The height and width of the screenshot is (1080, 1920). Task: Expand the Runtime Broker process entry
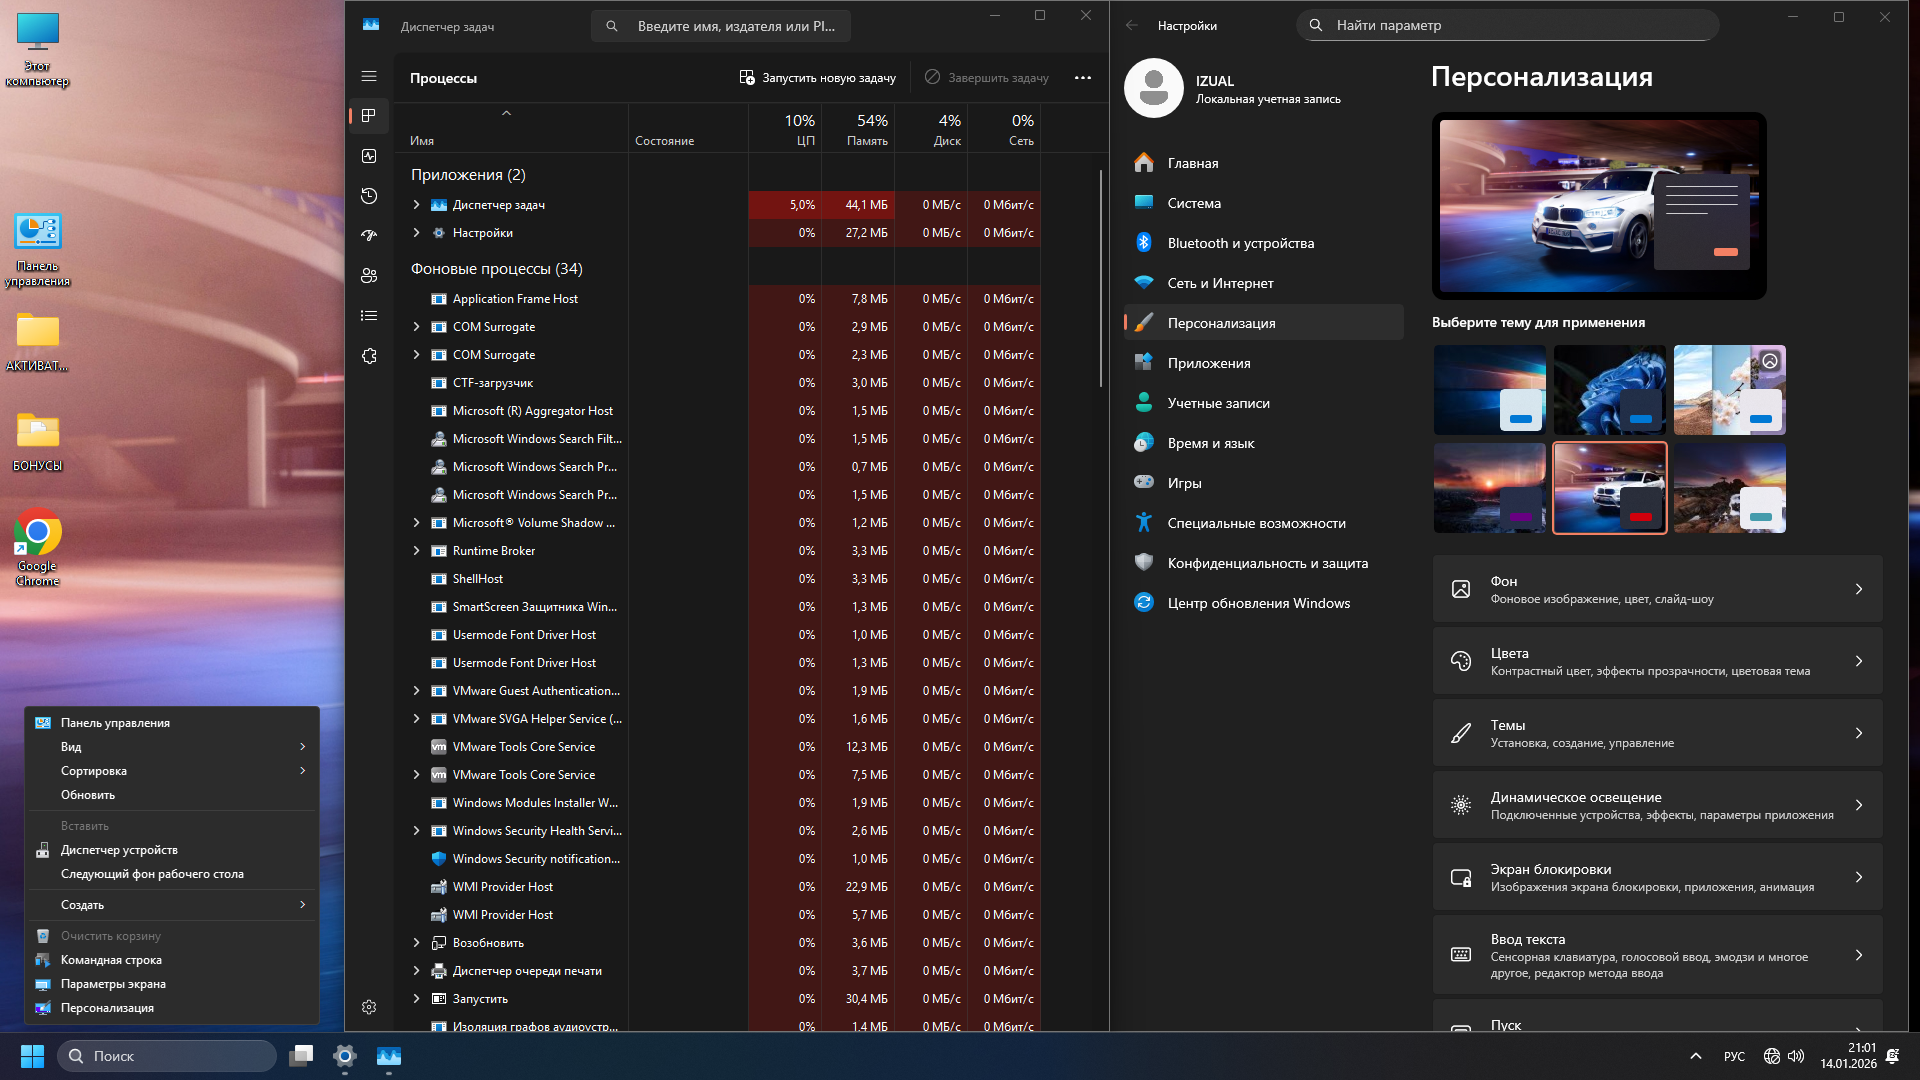click(x=417, y=551)
